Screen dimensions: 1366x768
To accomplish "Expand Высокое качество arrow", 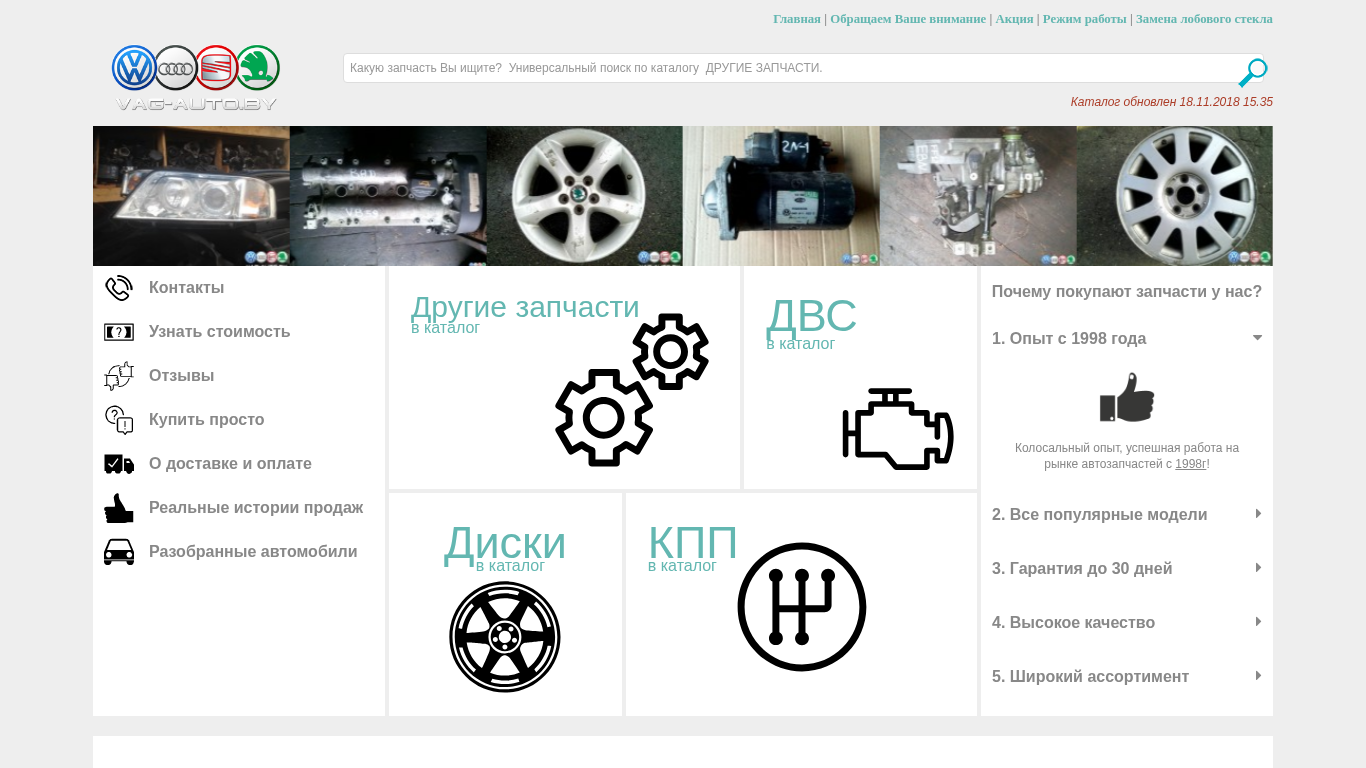I will [1258, 622].
